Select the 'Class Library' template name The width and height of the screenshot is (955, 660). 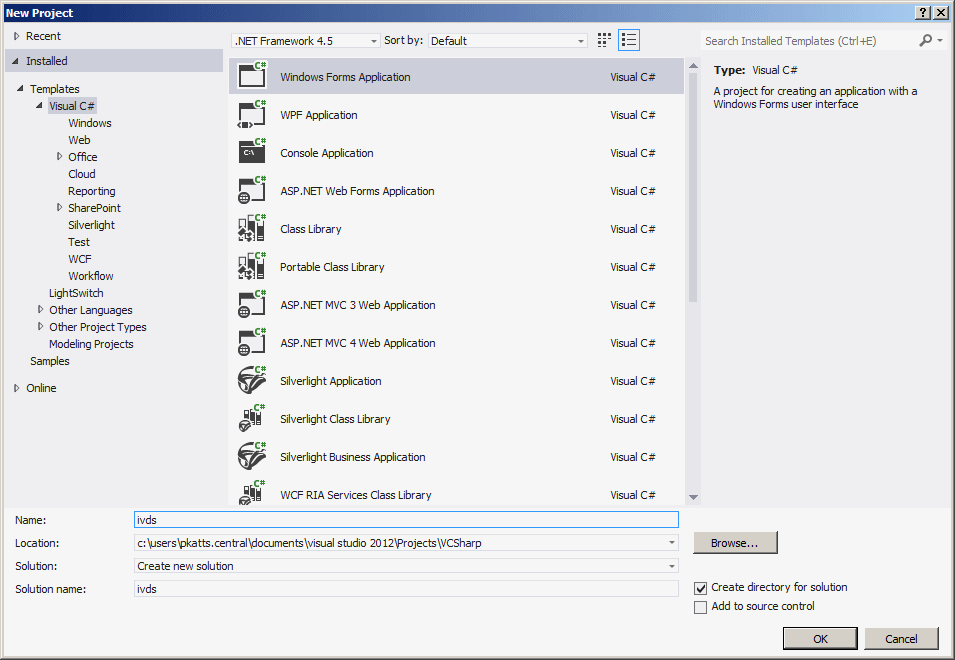click(x=311, y=229)
